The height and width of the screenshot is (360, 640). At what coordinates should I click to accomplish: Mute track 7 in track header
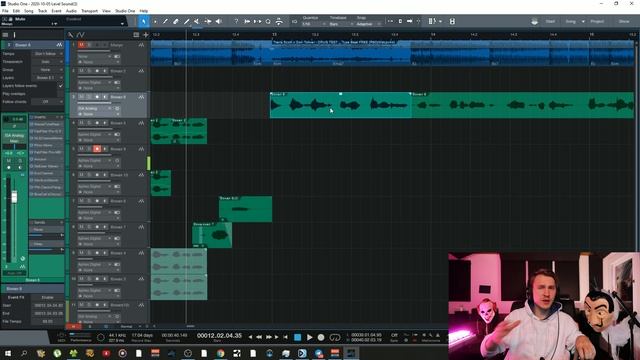pos(81,201)
